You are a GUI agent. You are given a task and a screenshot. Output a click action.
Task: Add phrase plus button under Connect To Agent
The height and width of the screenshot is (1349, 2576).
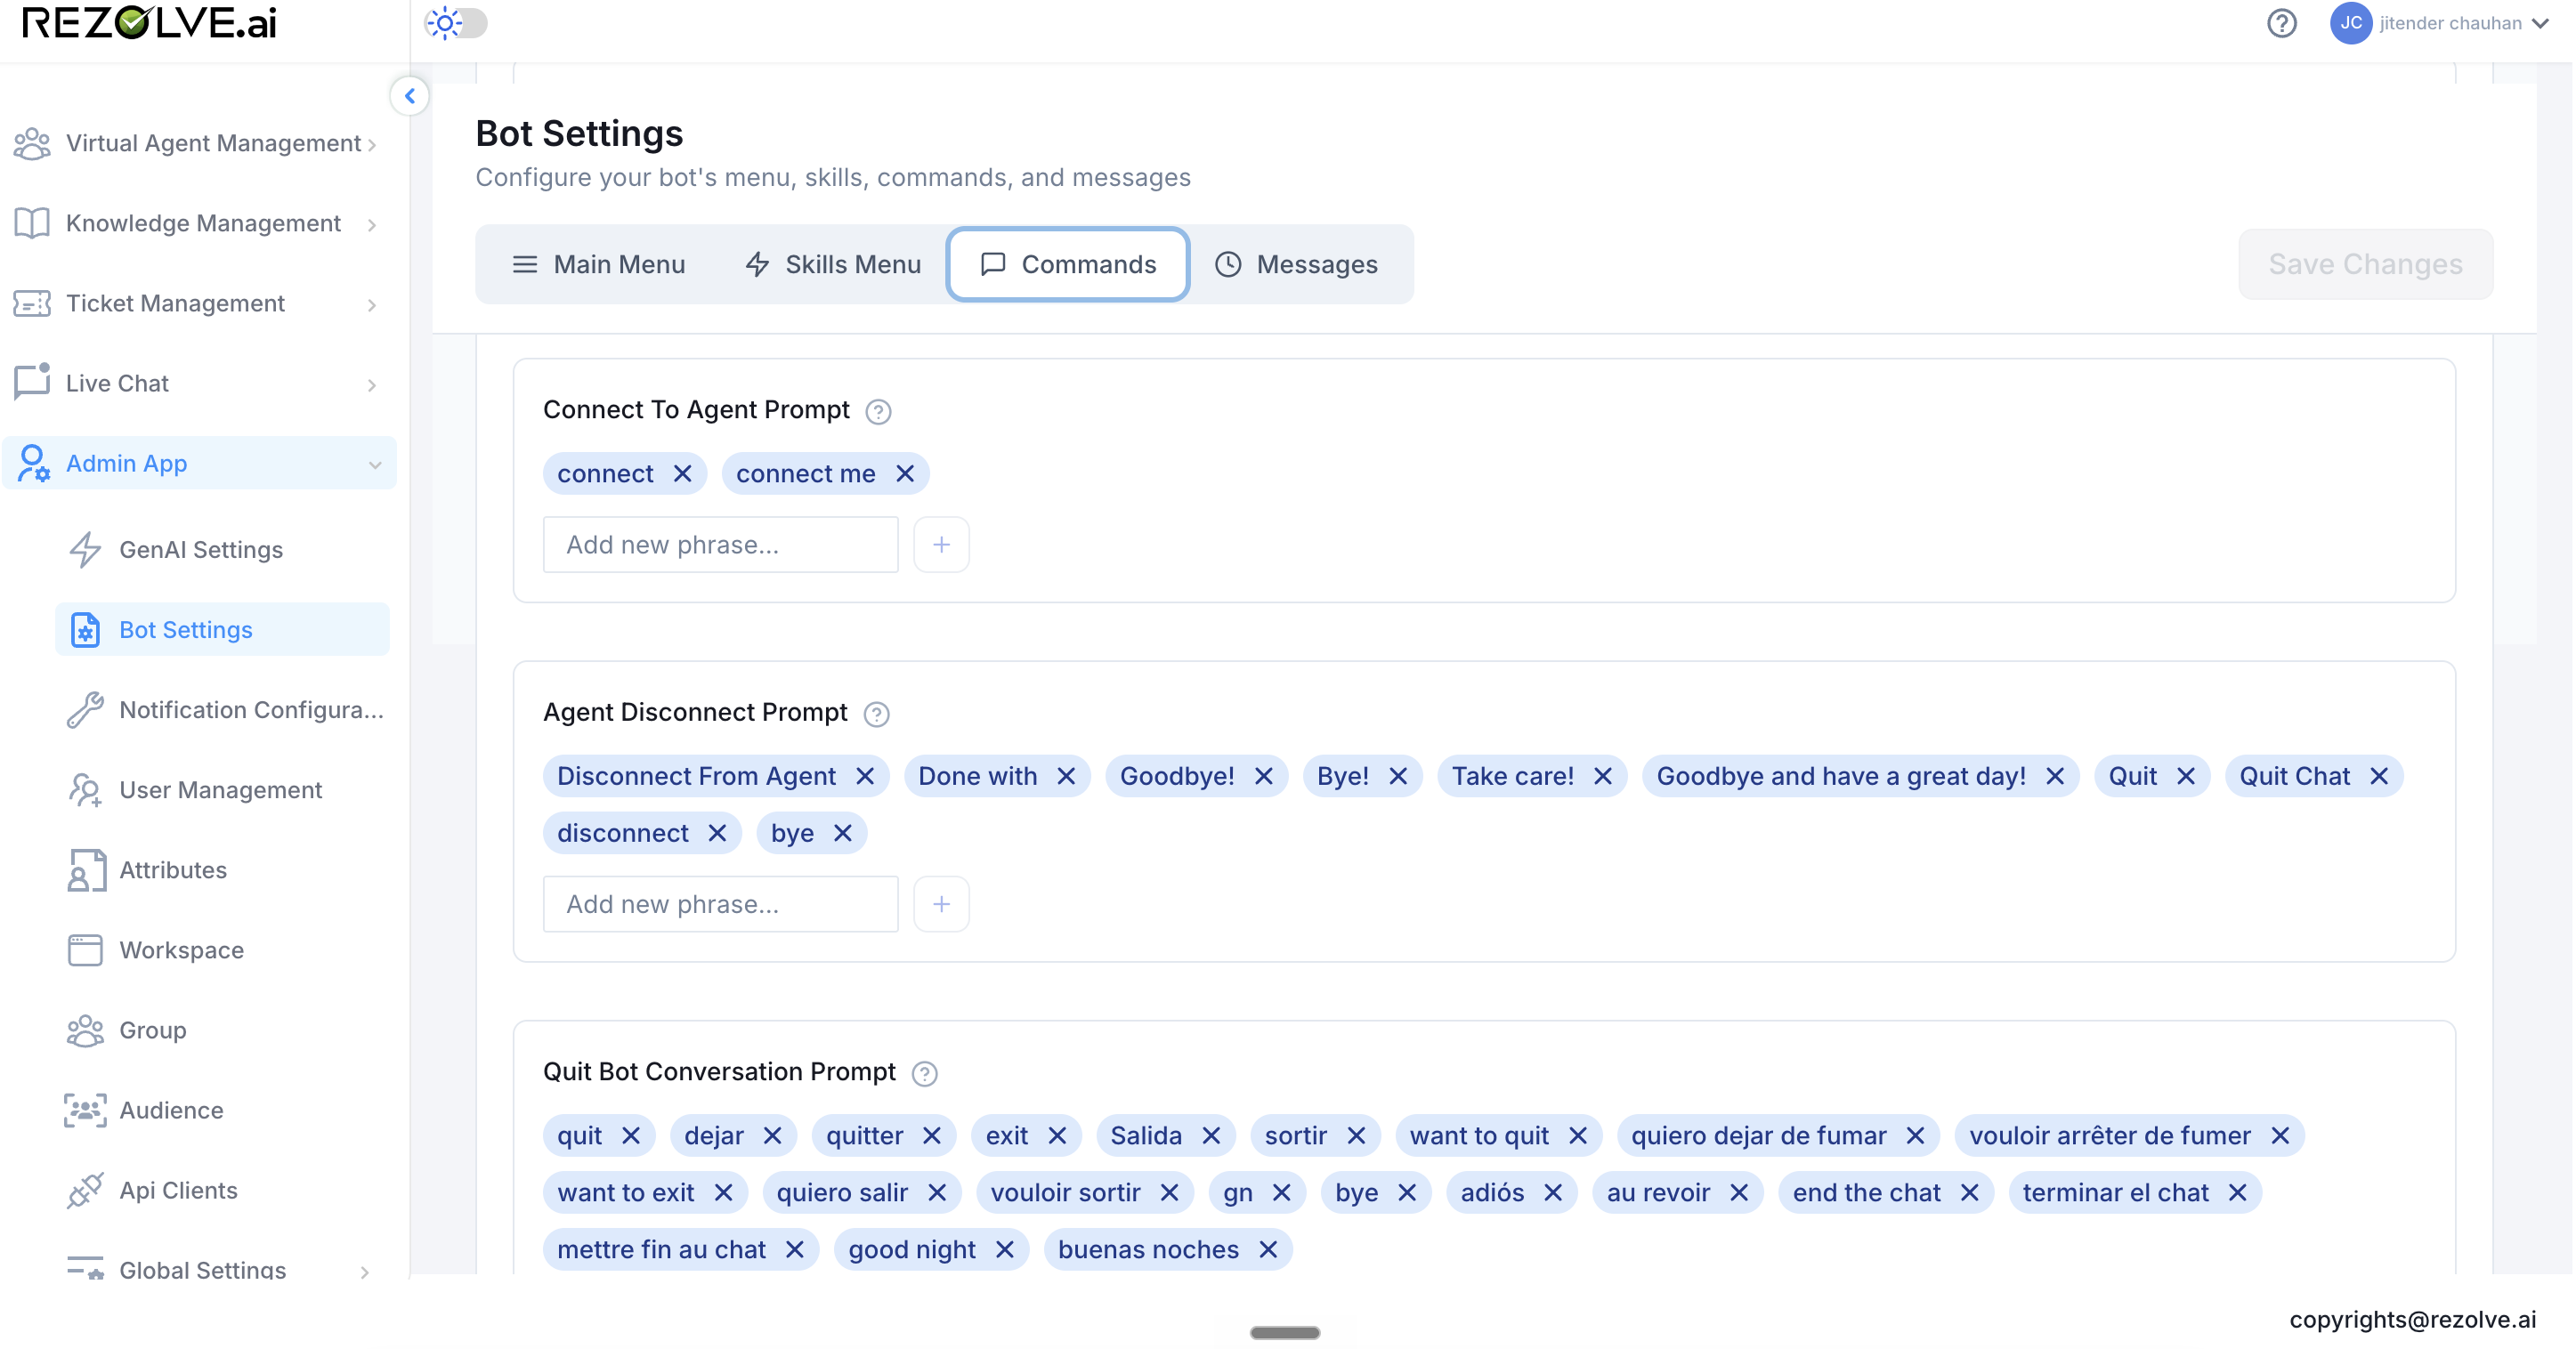941,544
